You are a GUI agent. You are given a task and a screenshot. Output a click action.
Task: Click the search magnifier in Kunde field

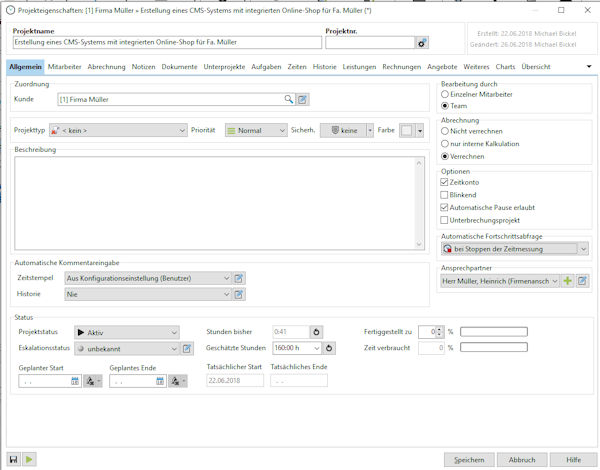point(288,99)
